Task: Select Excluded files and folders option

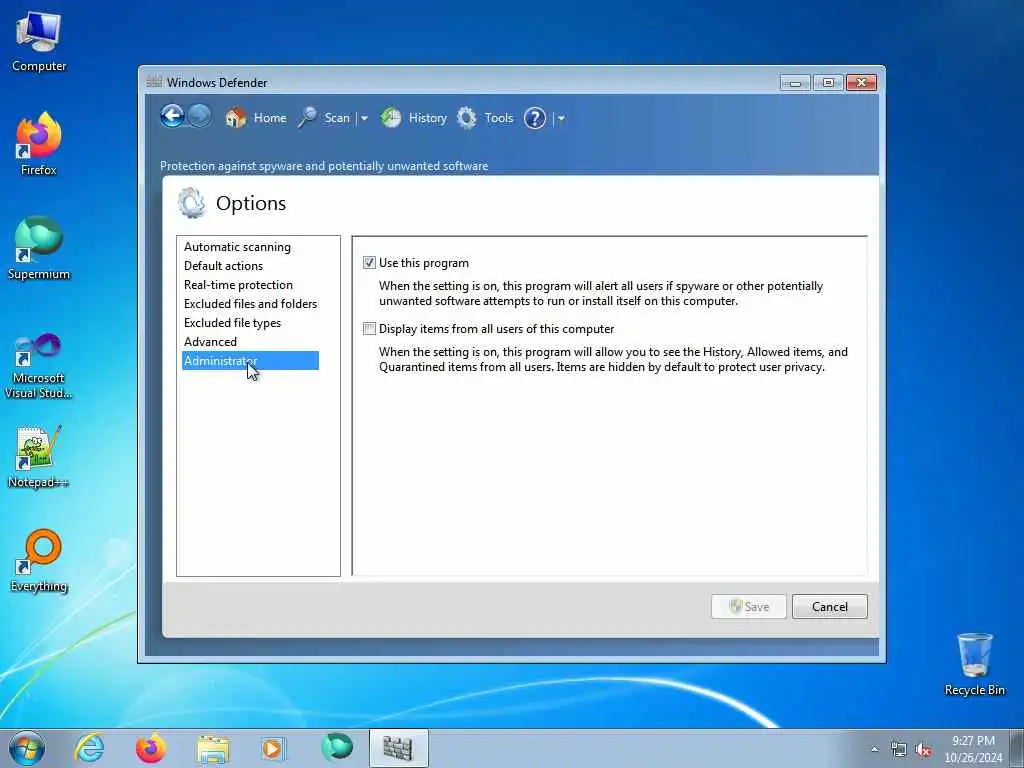Action: pyautogui.click(x=250, y=304)
